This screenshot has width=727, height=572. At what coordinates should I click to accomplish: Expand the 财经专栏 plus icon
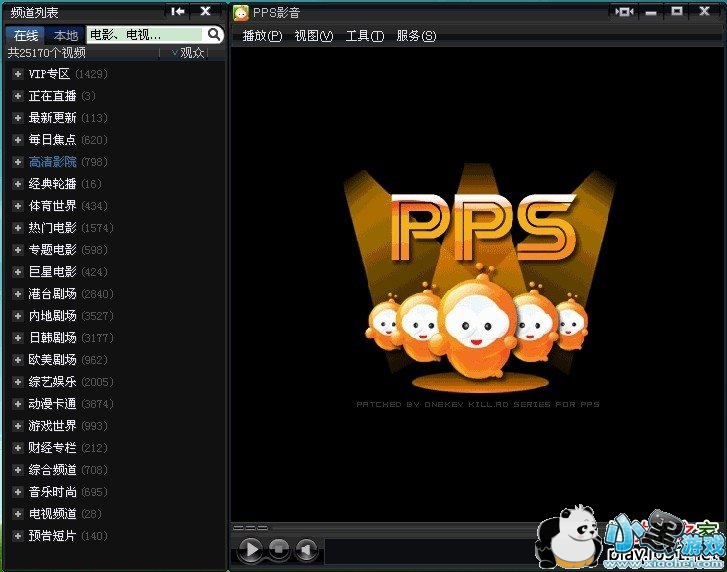pyautogui.click(x=18, y=448)
